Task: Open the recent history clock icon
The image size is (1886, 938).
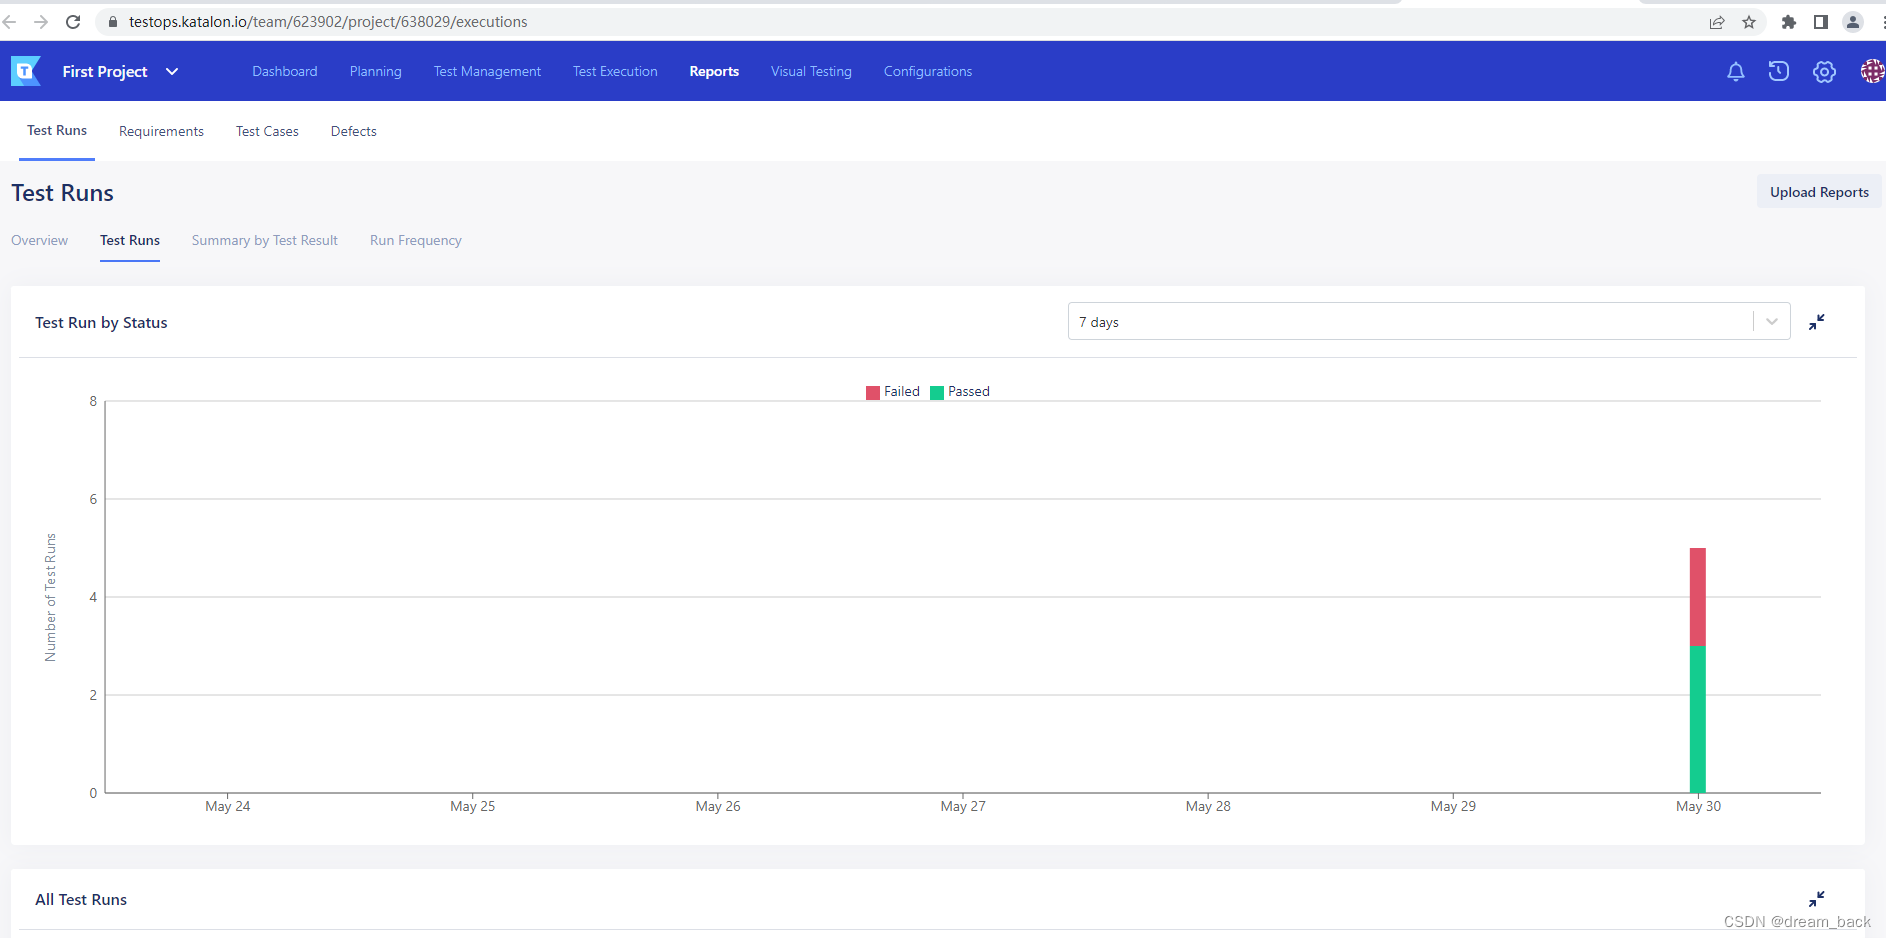Action: [x=1779, y=71]
